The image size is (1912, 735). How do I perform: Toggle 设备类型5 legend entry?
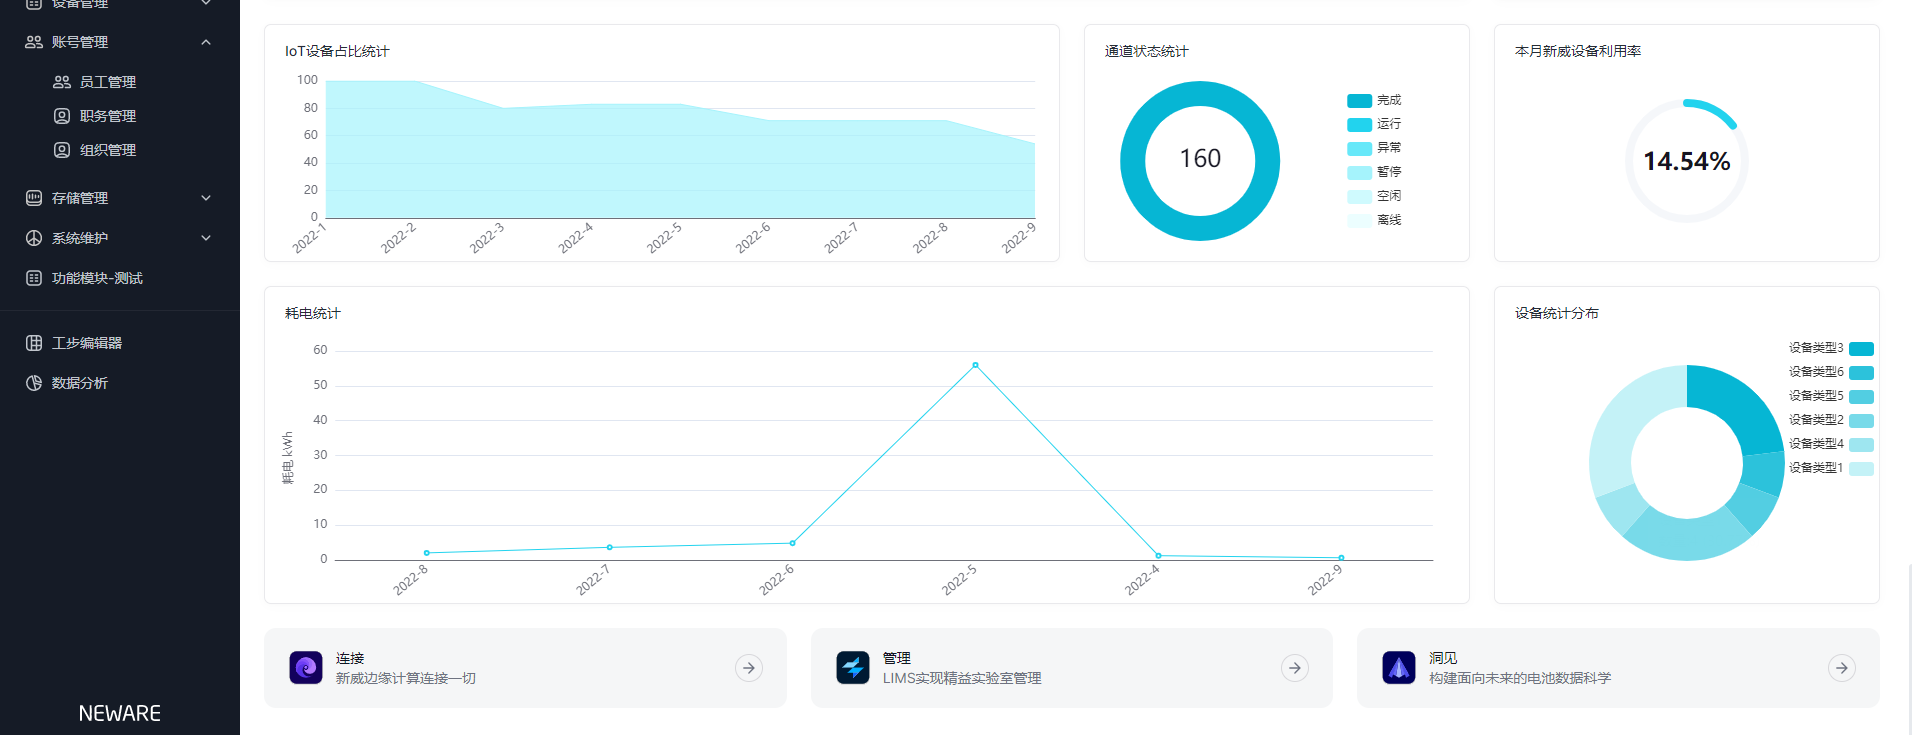1831,396
